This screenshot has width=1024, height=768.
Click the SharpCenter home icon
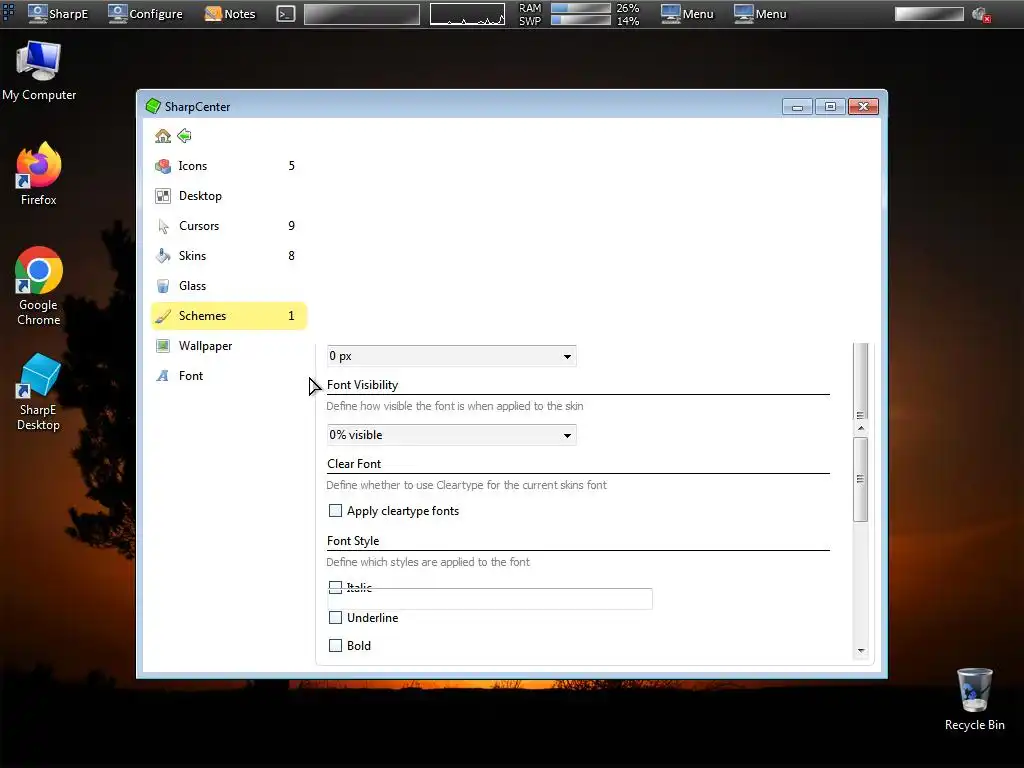163,136
